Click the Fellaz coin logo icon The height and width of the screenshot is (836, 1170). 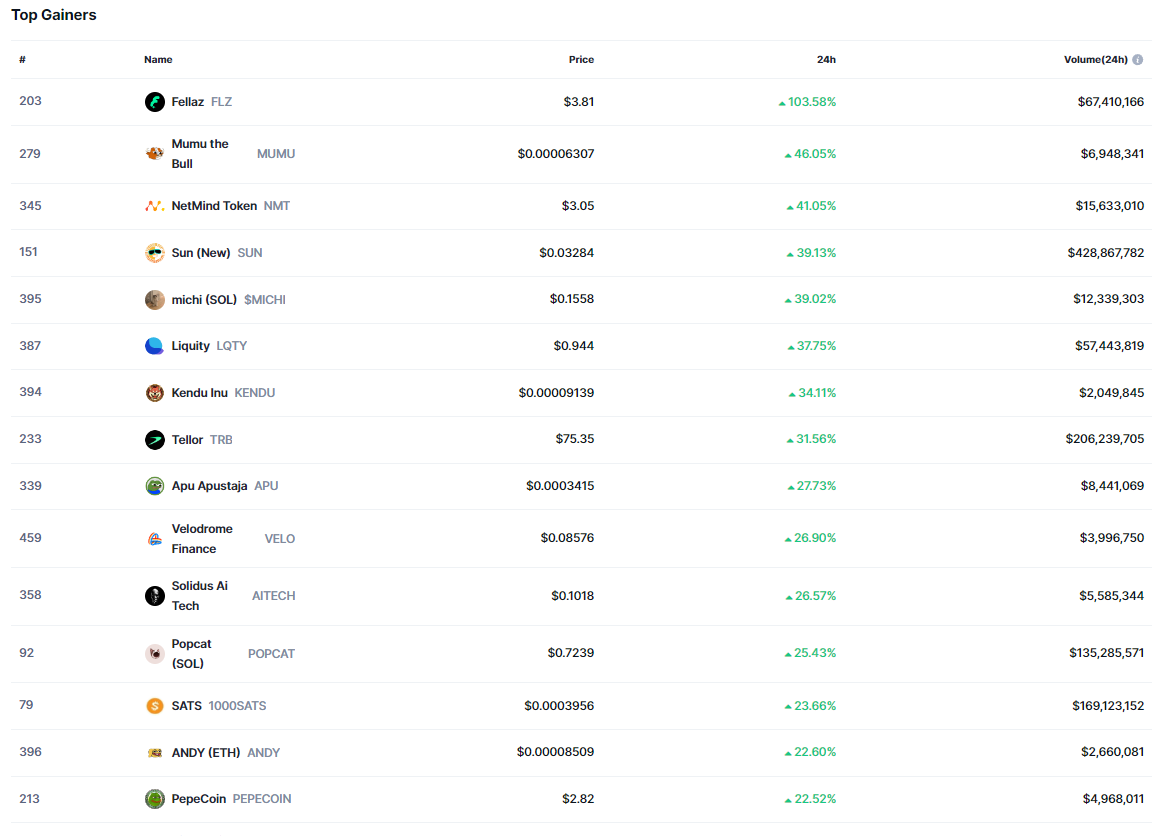[x=154, y=102]
